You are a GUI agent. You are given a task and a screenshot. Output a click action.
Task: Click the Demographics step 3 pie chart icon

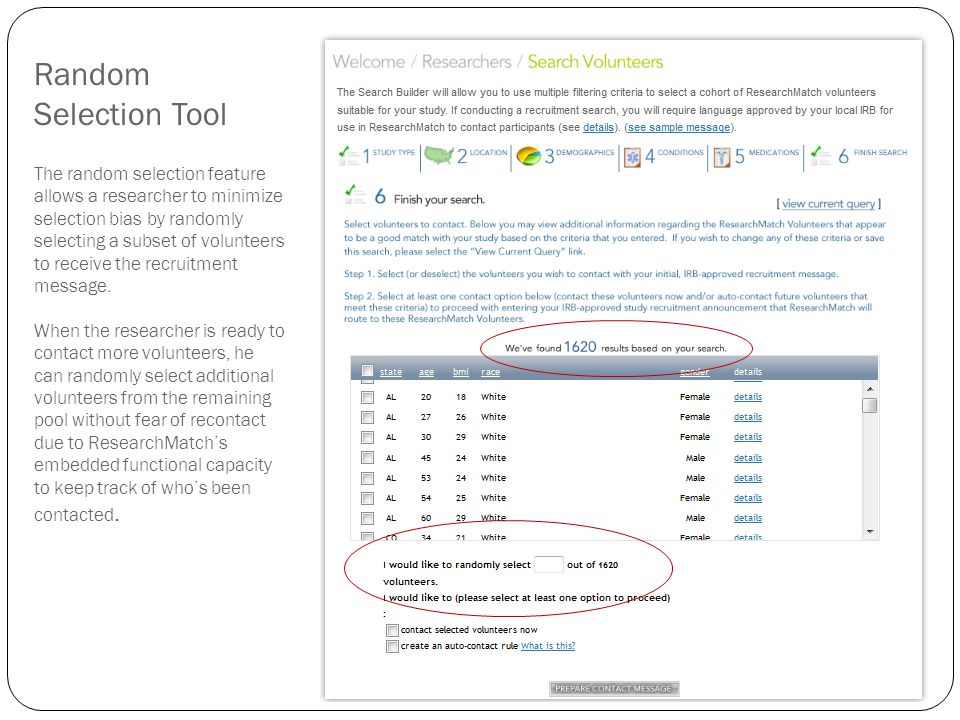click(528, 156)
